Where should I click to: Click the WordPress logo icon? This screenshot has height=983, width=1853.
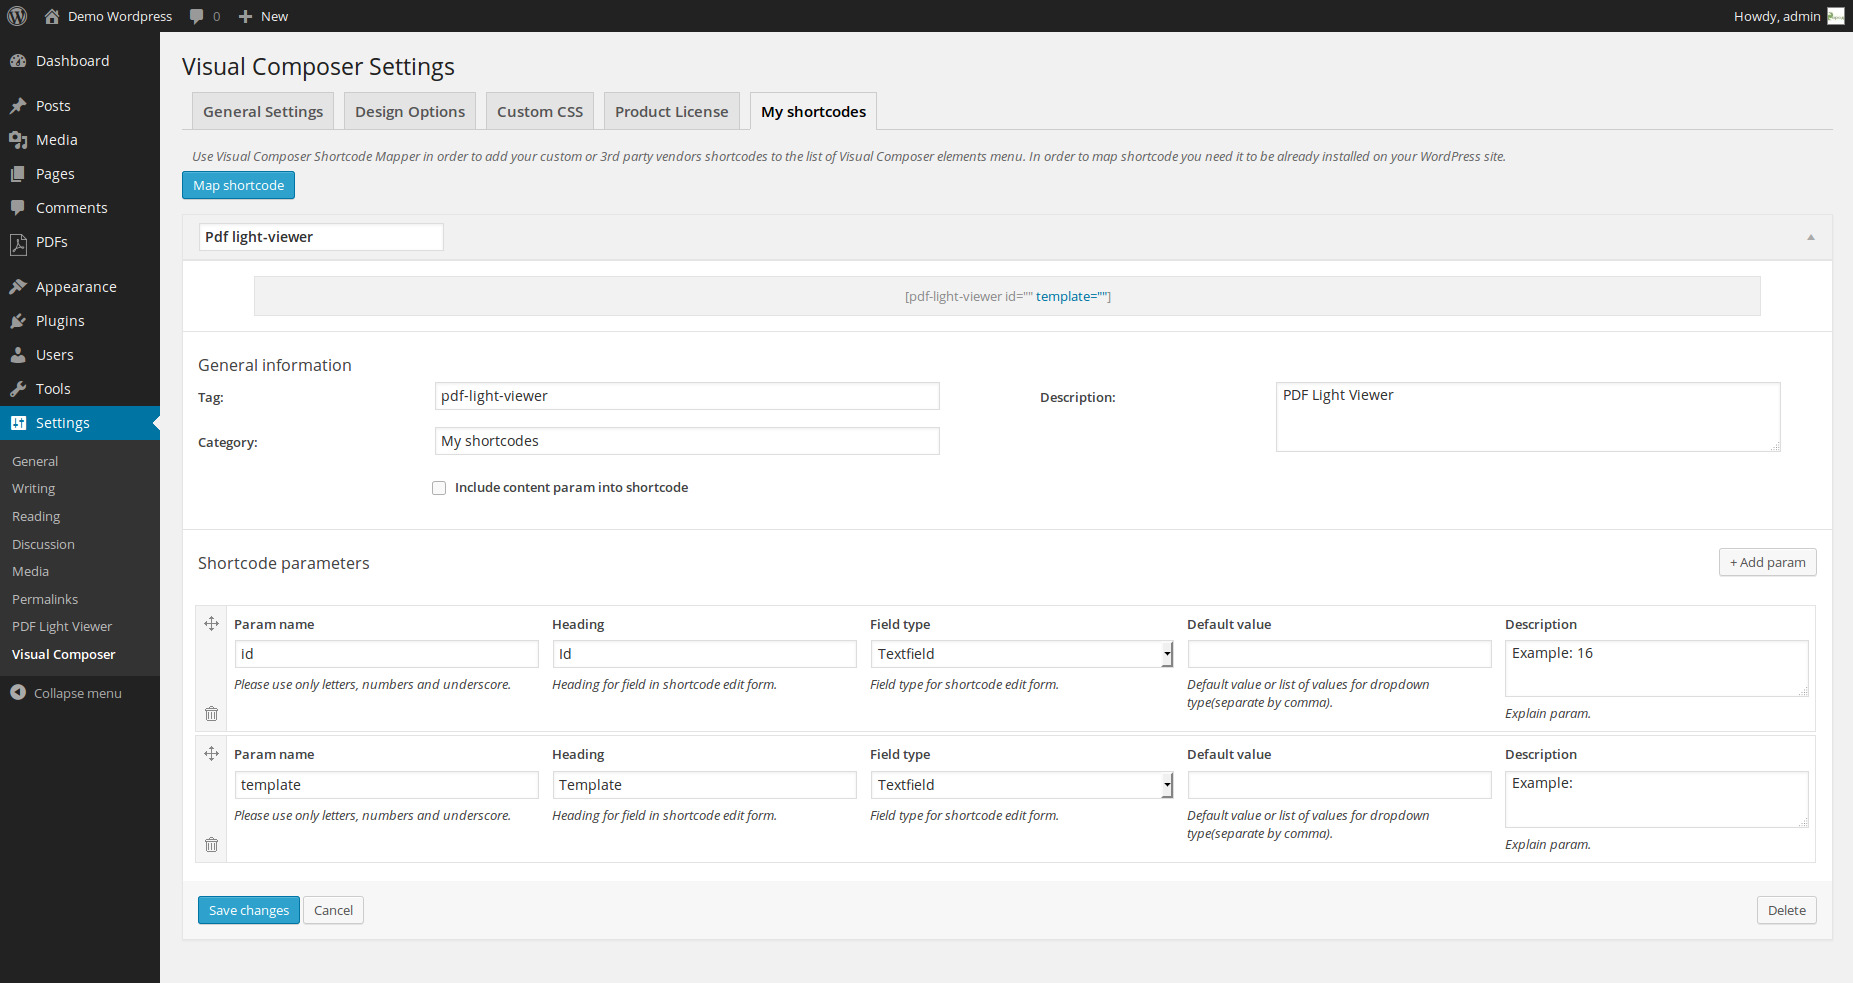[17, 16]
